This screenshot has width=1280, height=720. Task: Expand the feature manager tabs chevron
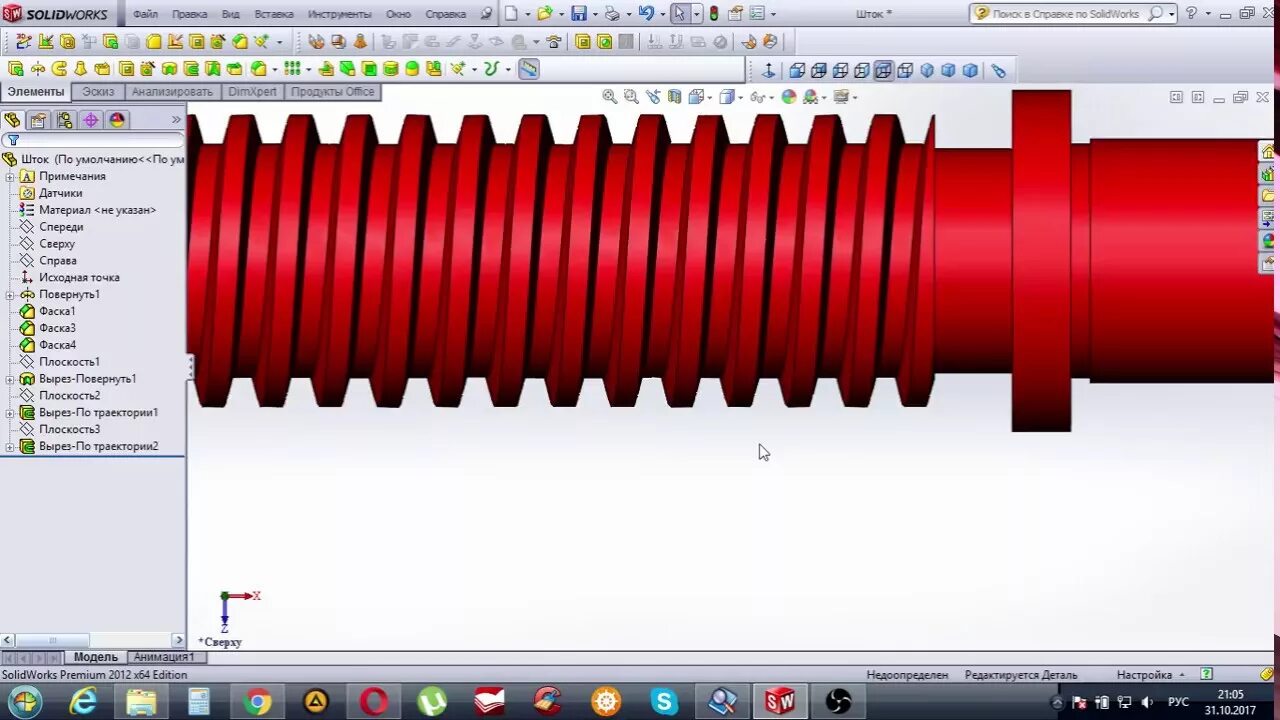pyautogui.click(x=176, y=120)
